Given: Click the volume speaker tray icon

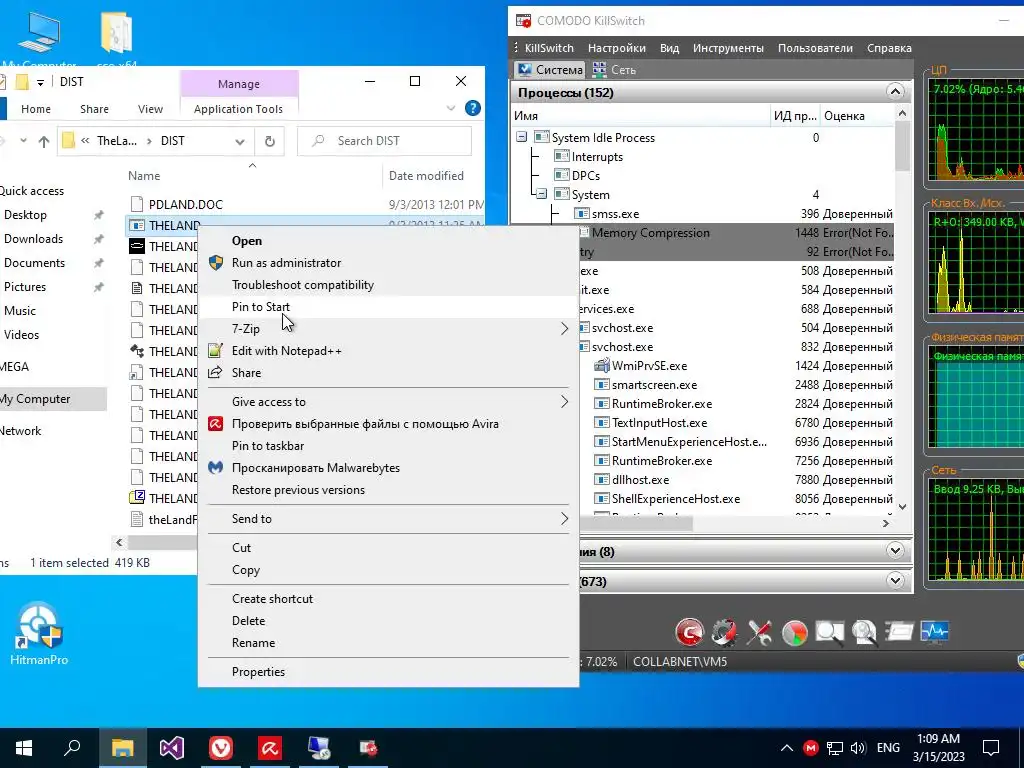Looking at the screenshot, I should coord(858,748).
